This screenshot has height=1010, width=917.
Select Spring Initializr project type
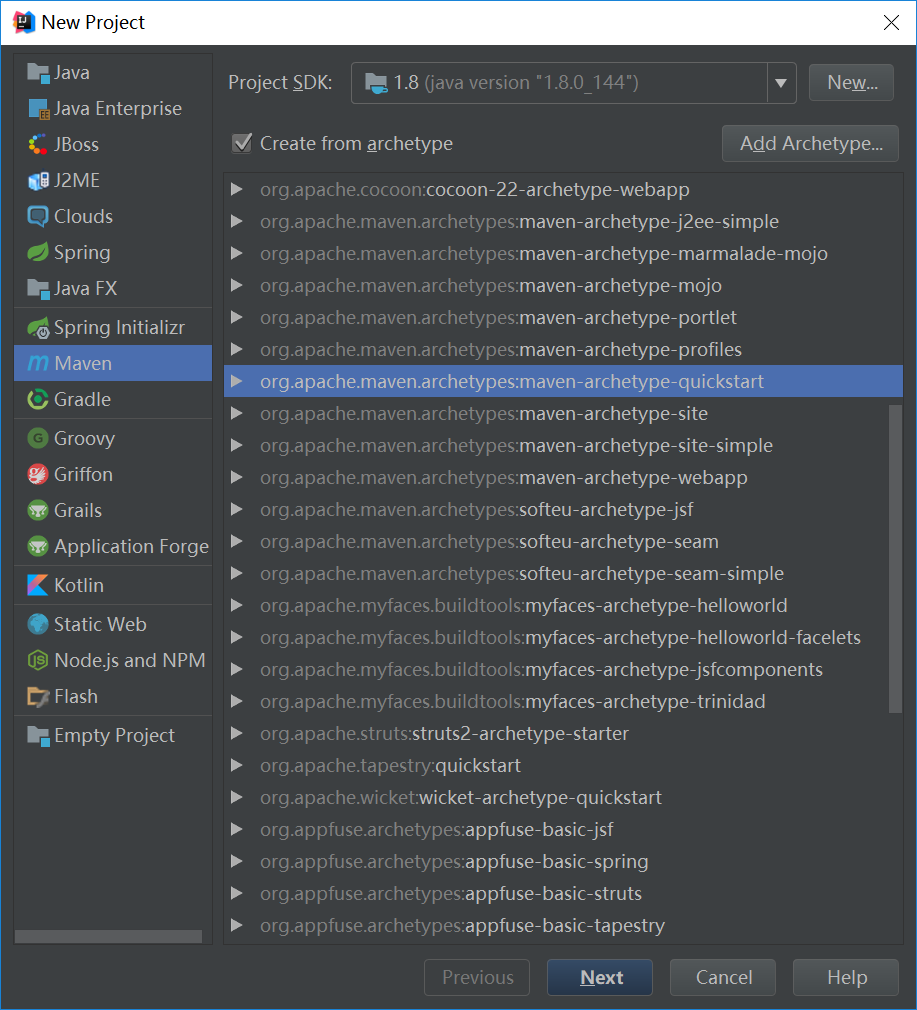(x=113, y=328)
